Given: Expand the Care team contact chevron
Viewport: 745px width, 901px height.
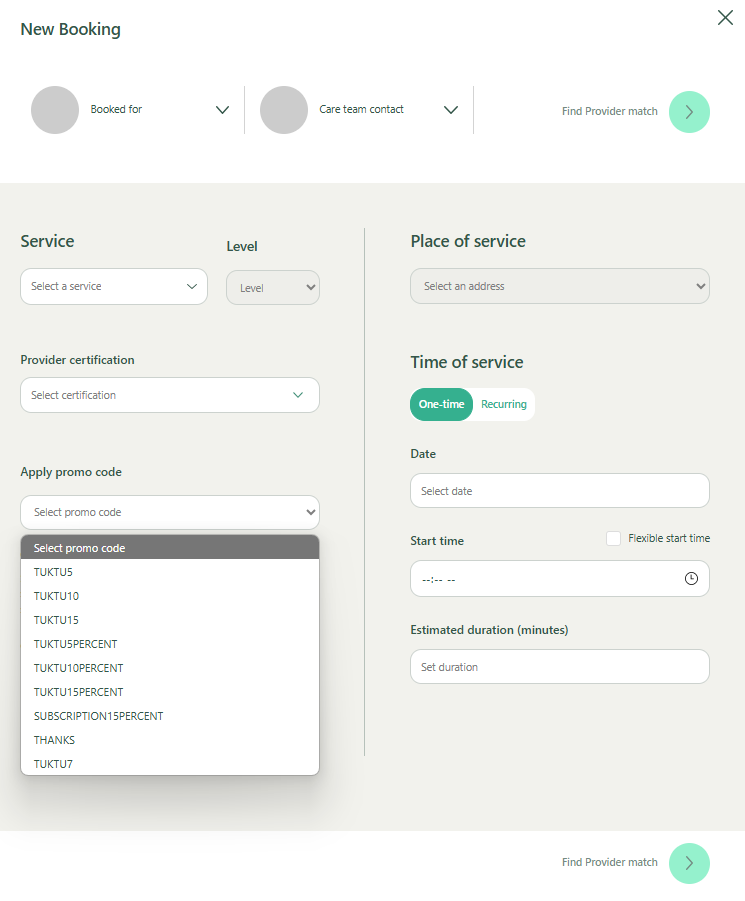Looking at the screenshot, I should point(450,110).
